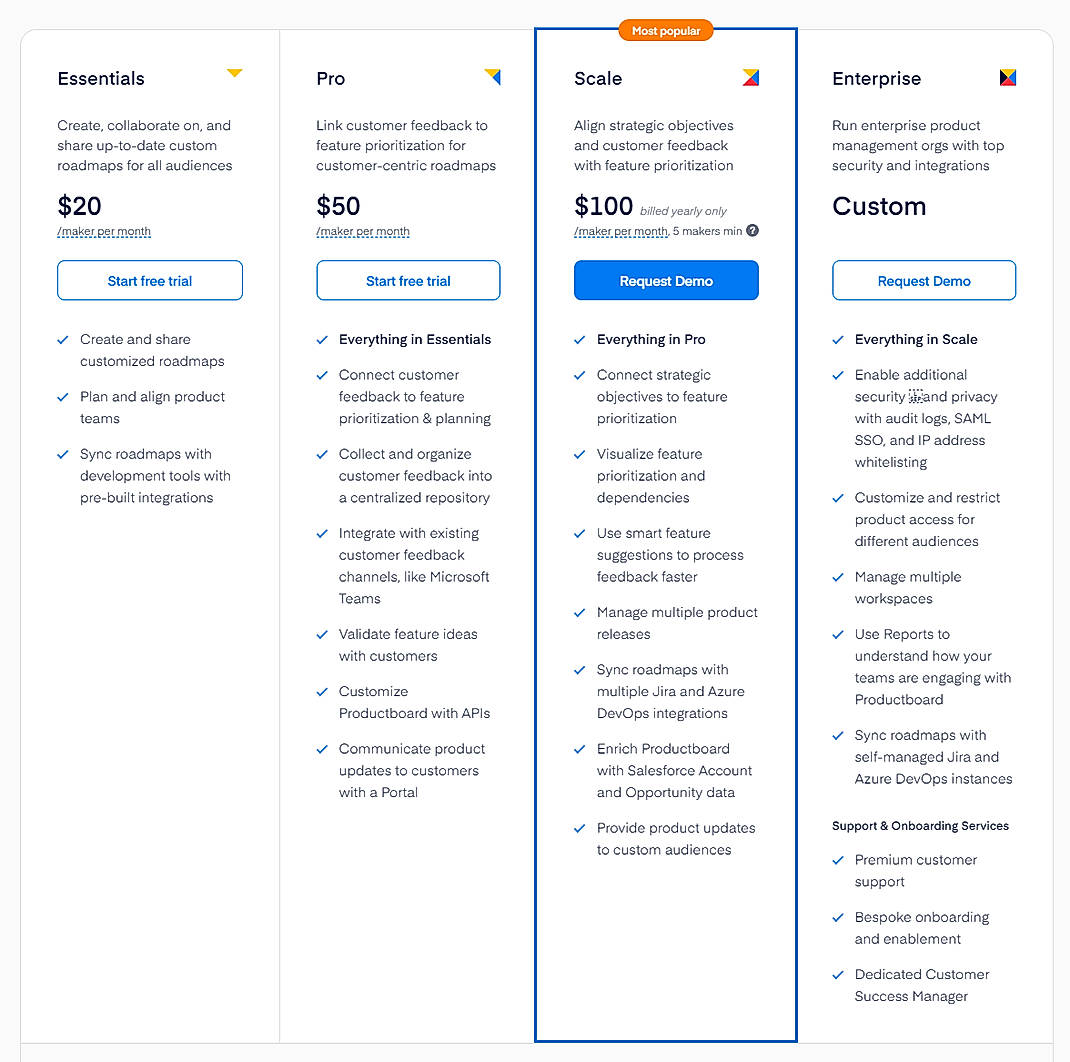This screenshot has height=1062, width=1070.
Task: Click the yellow Essentials plan logo icon
Action: click(235, 73)
